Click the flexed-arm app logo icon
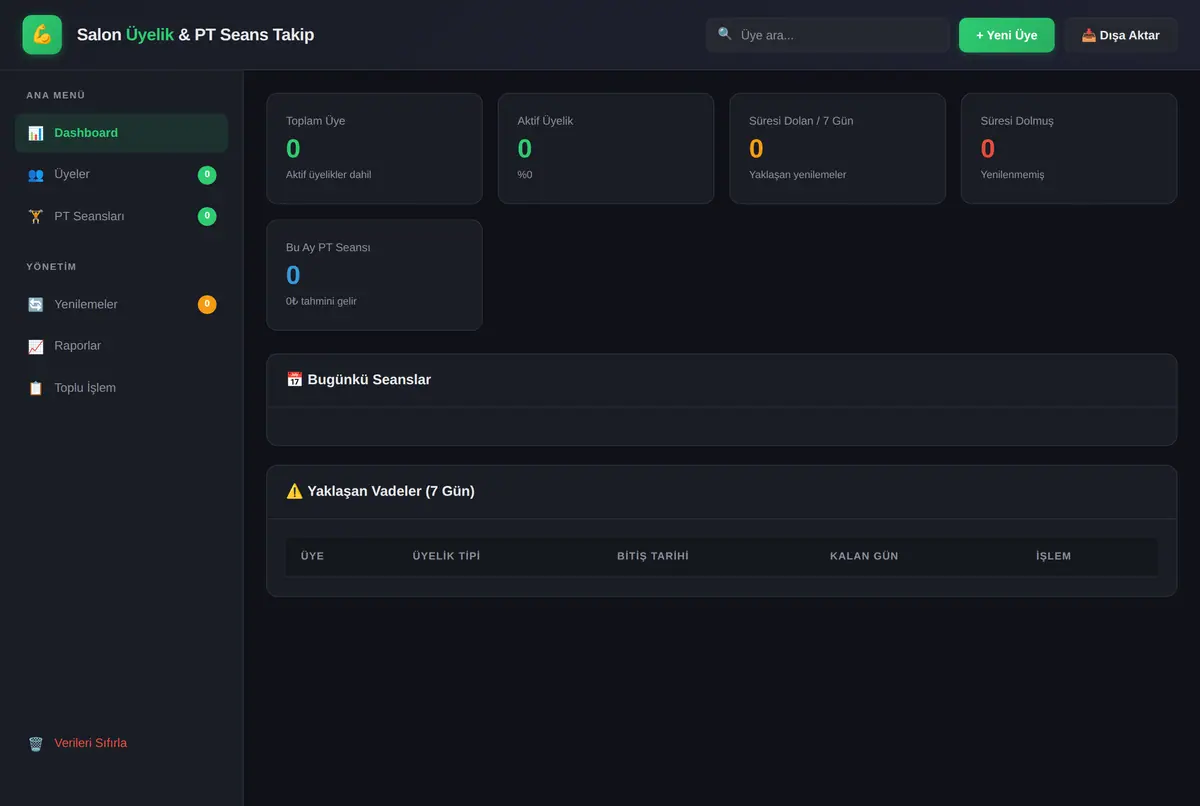Image resolution: width=1200 pixels, height=806 pixels. 42,35
